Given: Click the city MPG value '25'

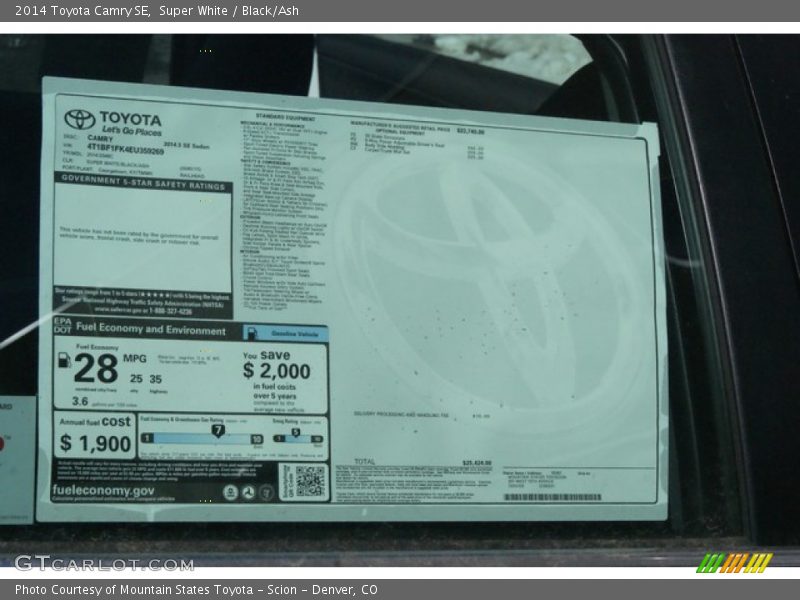Looking at the screenshot, I should pyautogui.click(x=136, y=379).
